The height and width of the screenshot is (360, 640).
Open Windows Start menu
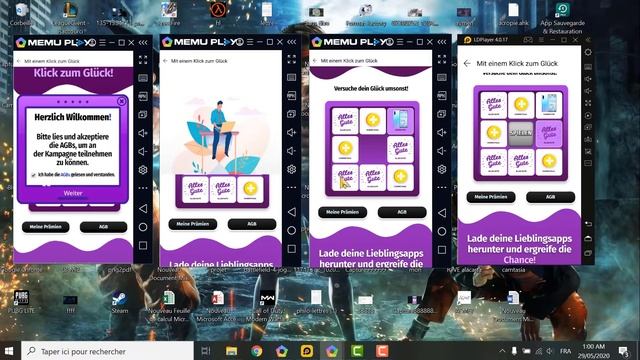[9, 351]
